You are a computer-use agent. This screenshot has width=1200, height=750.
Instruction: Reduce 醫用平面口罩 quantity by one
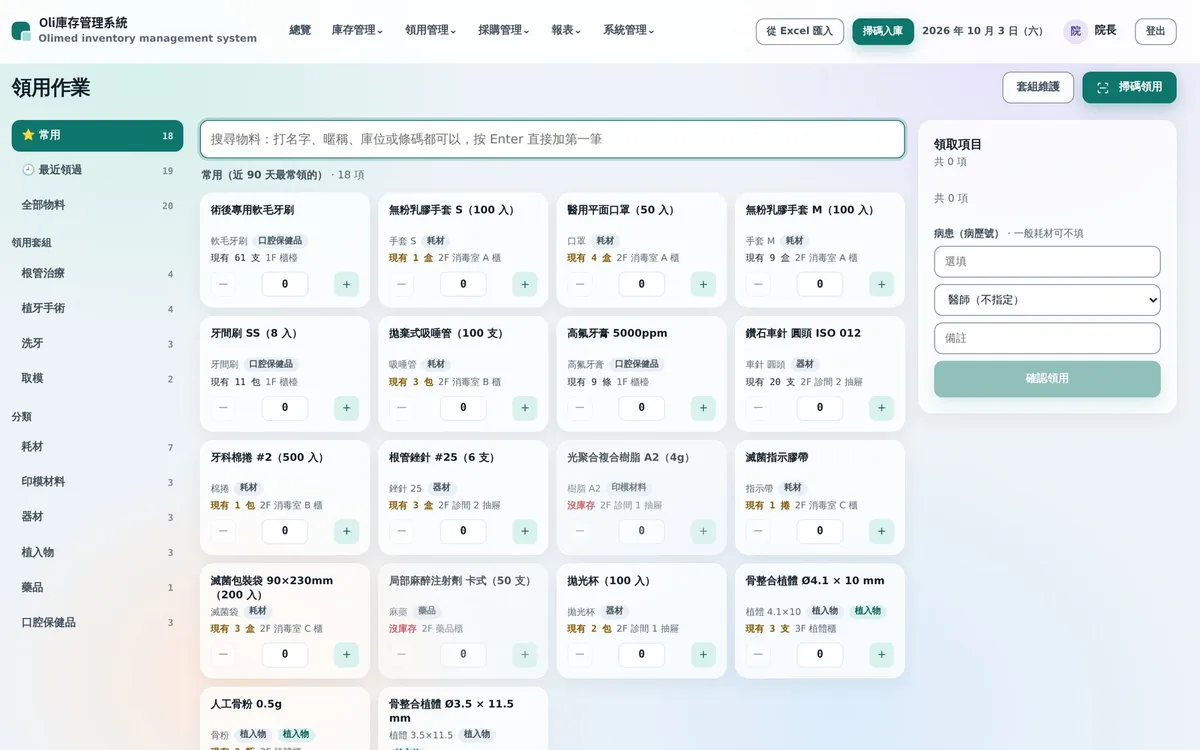point(580,284)
